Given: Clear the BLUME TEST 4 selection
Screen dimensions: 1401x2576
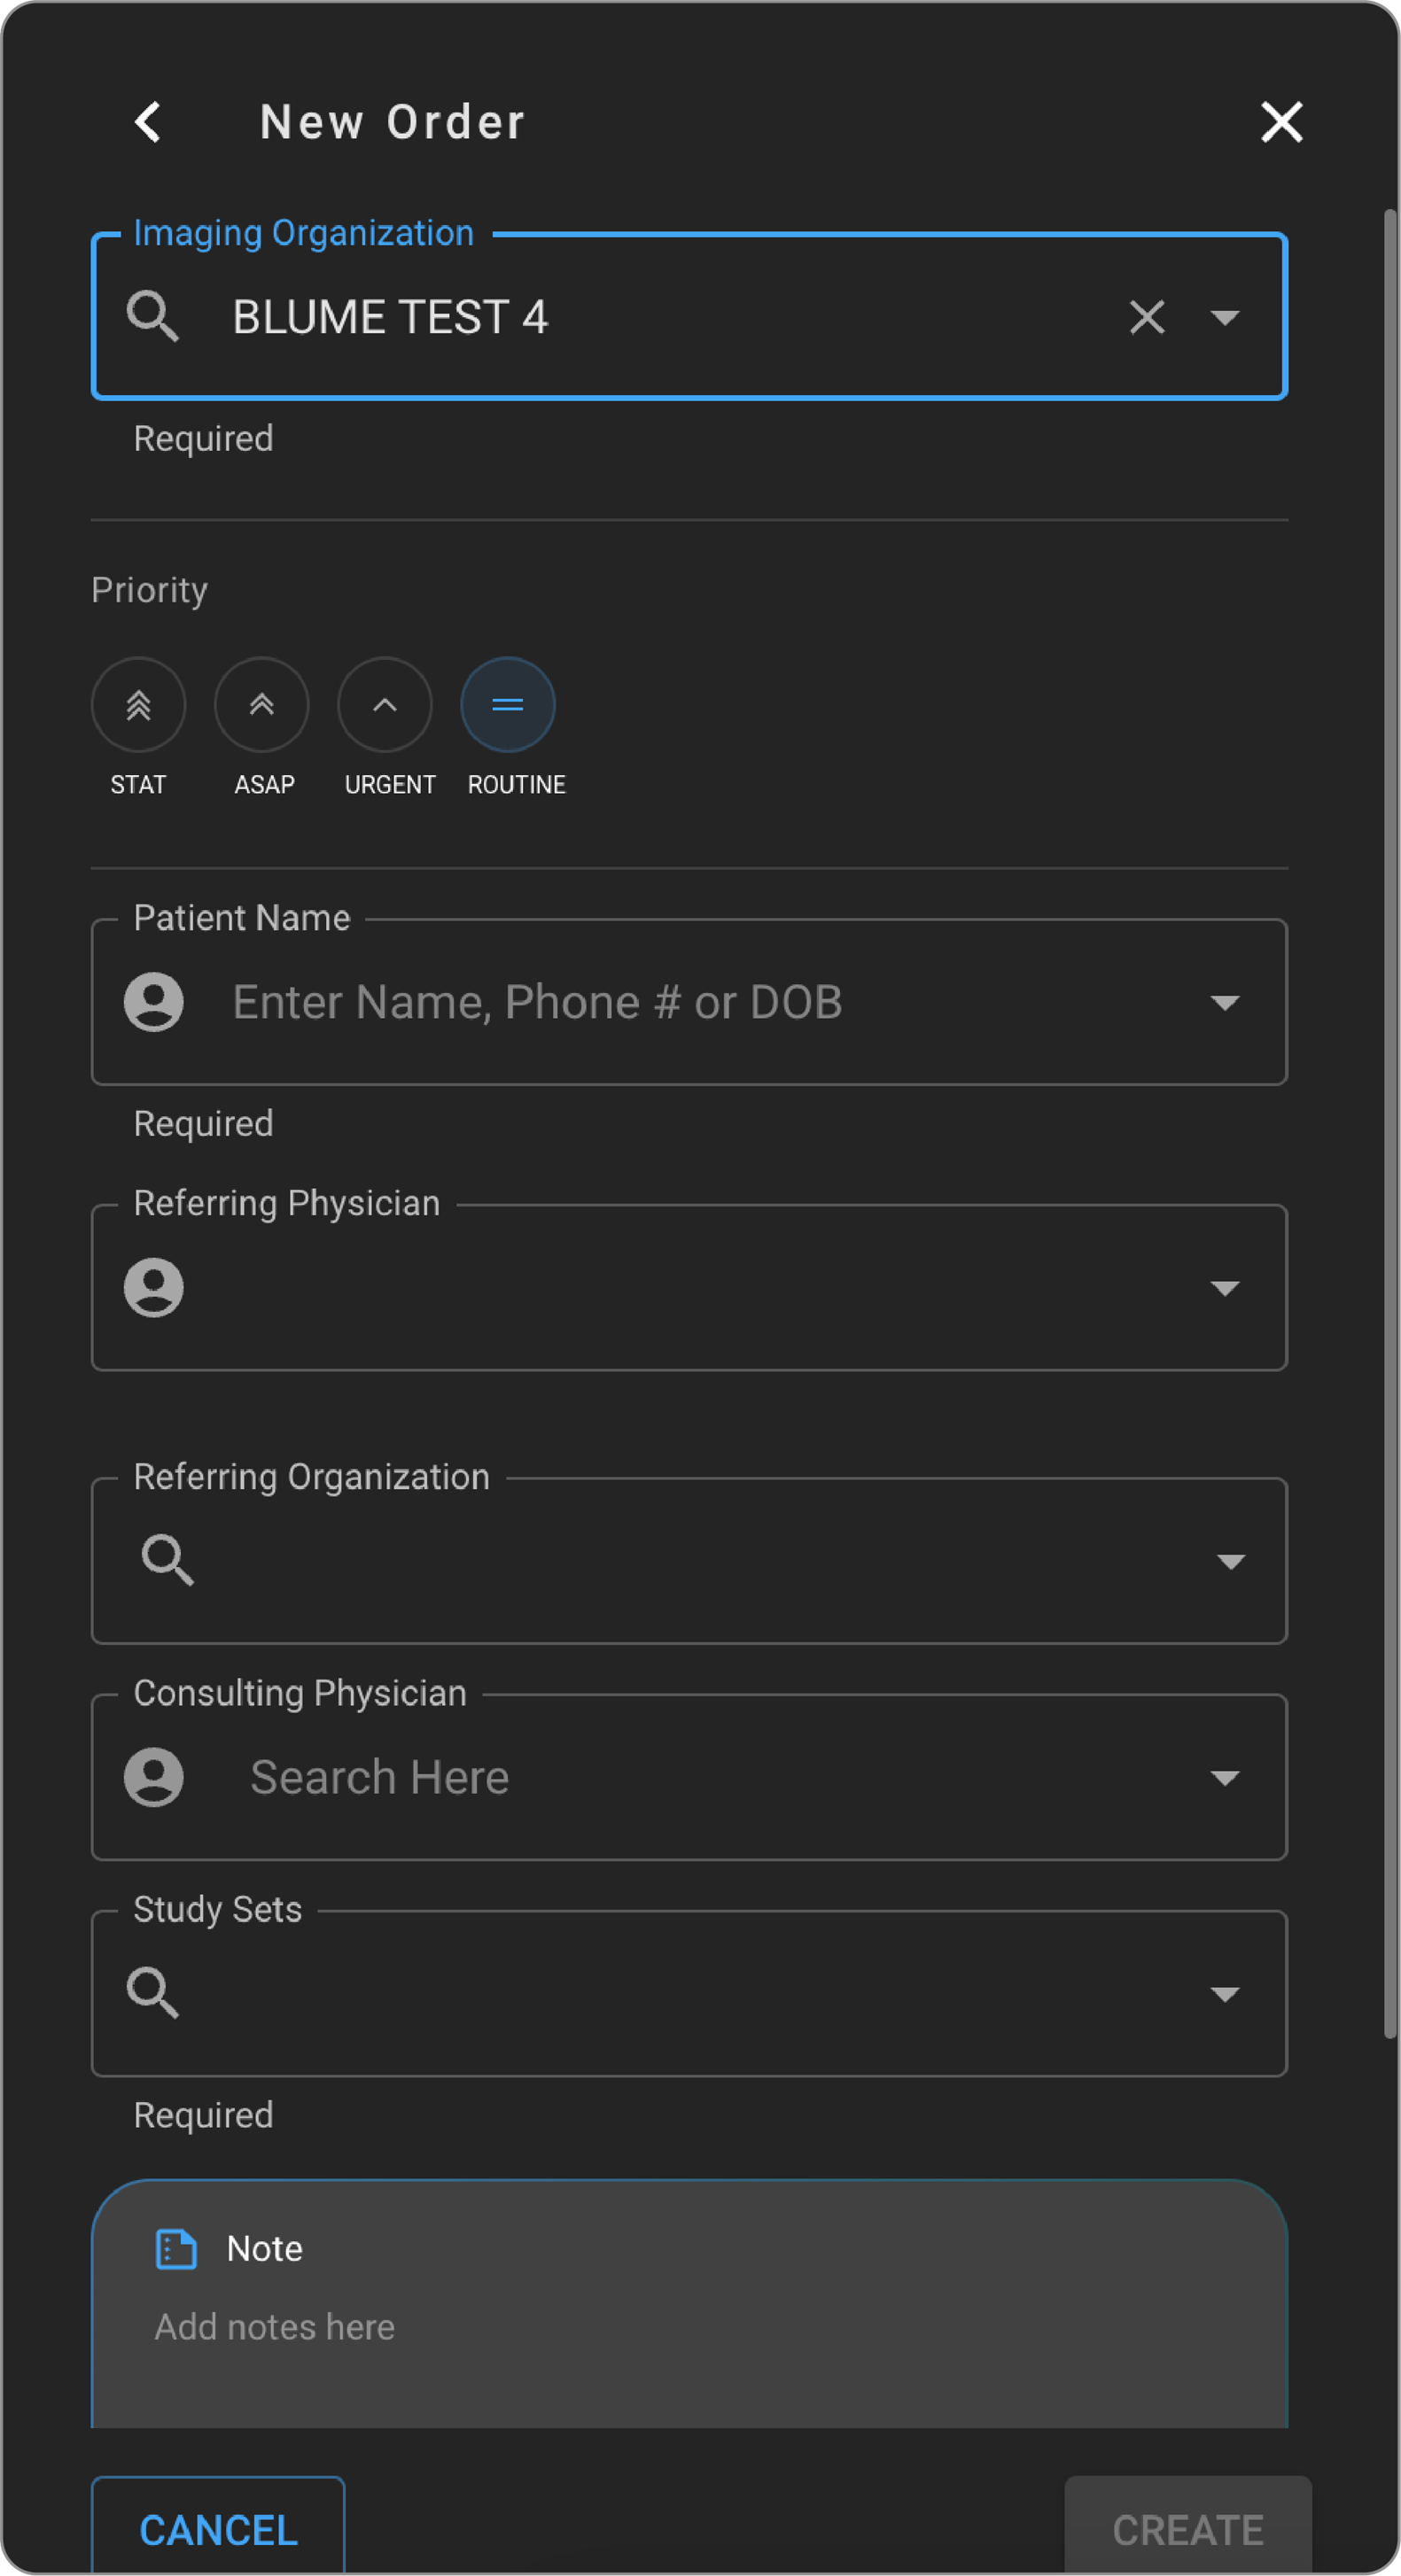Looking at the screenshot, I should (x=1146, y=318).
